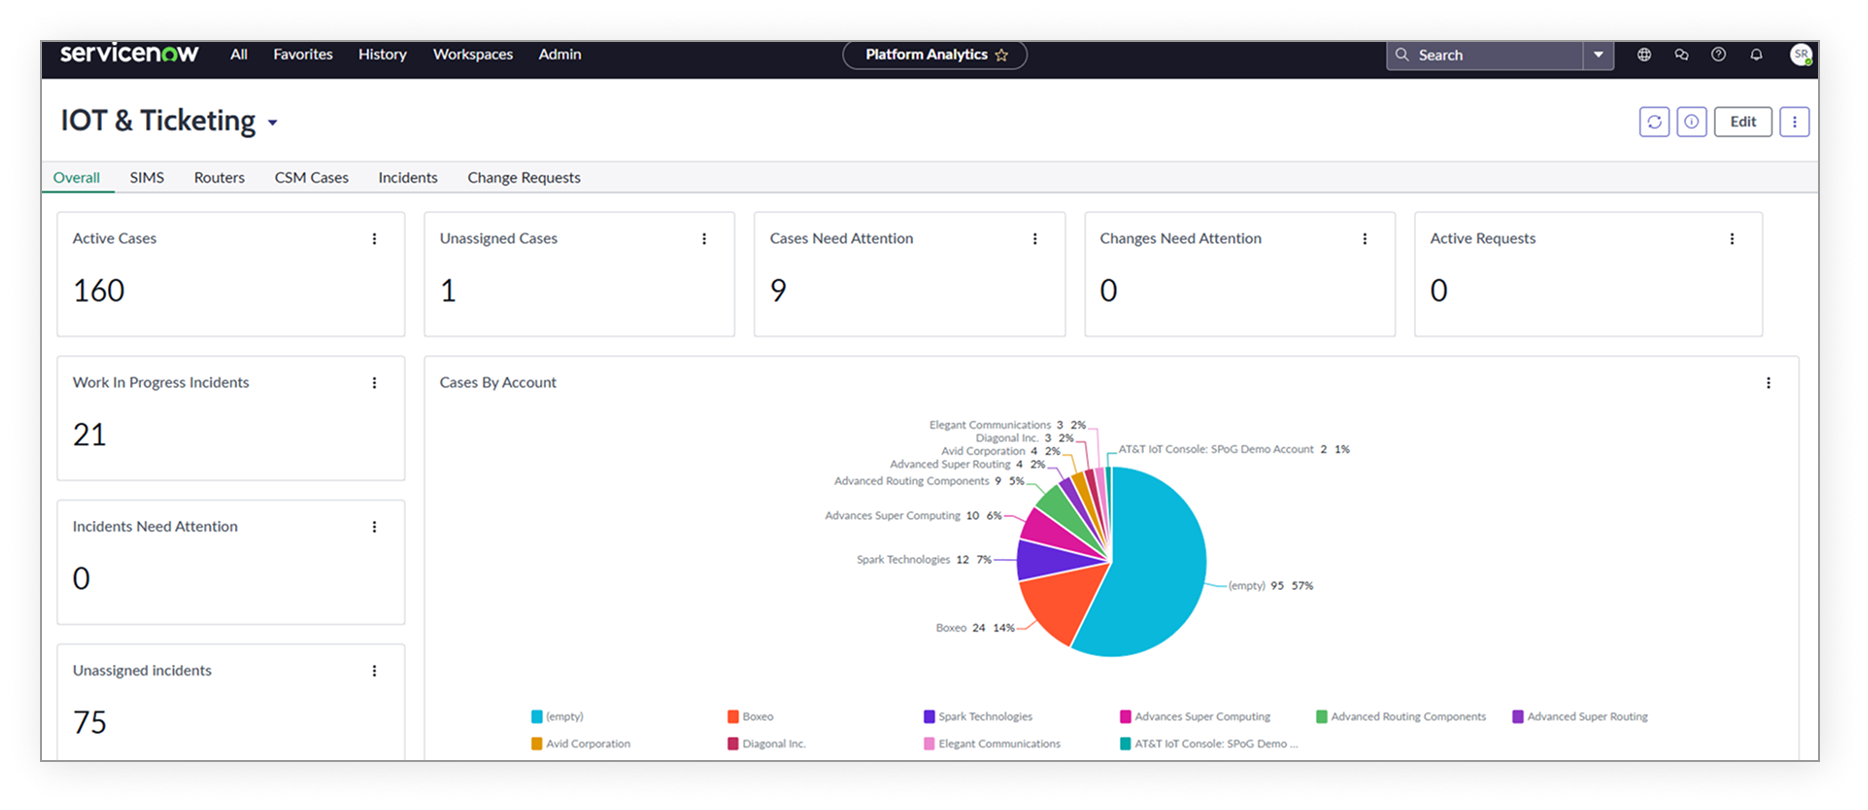1868x810 pixels.
Task: Open the Workspaces menu
Action: tap(473, 54)
